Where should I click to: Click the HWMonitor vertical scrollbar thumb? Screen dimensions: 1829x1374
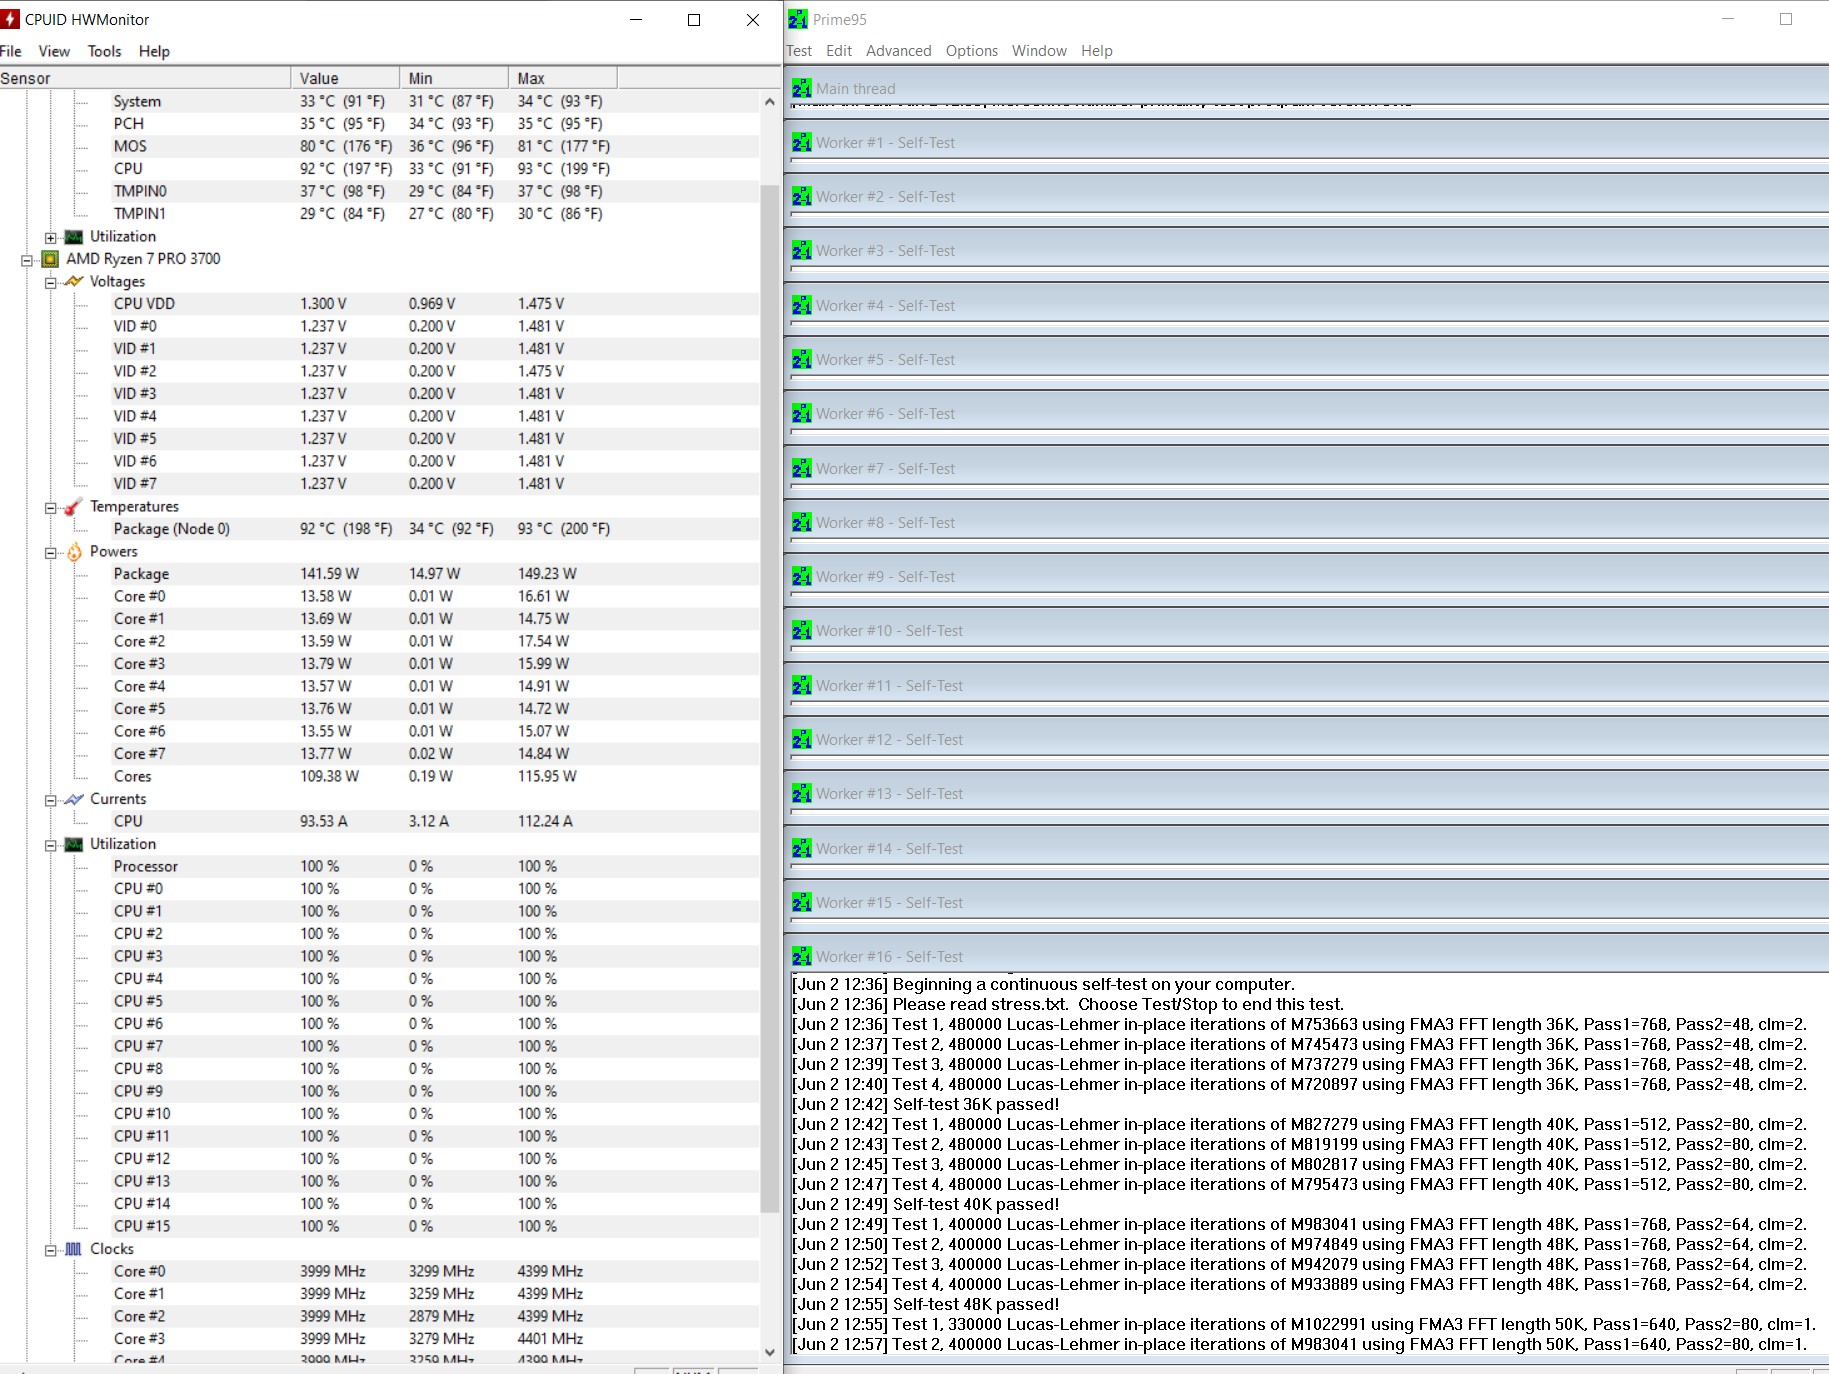769,700
